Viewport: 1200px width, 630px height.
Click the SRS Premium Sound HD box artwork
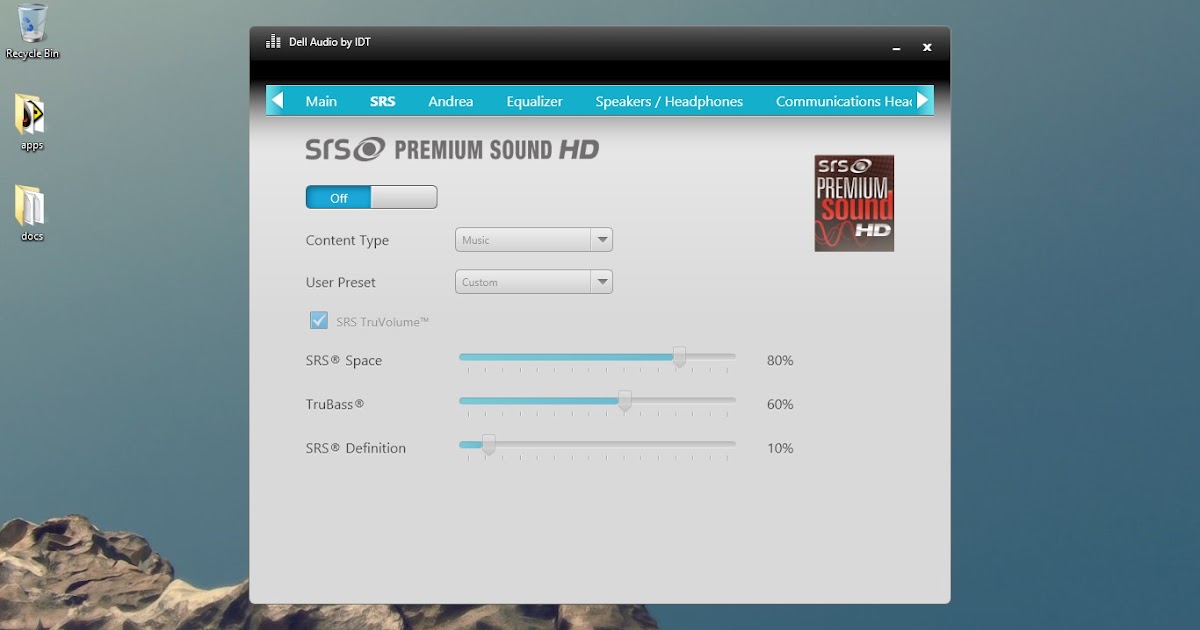pos(853,202)
